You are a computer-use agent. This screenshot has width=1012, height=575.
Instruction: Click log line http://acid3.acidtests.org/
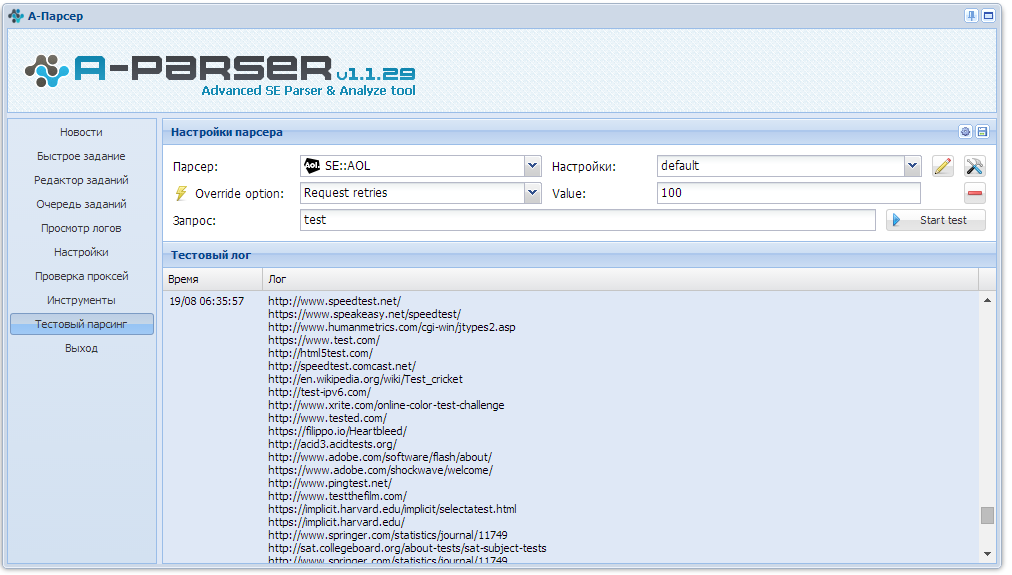coord(332,444)
